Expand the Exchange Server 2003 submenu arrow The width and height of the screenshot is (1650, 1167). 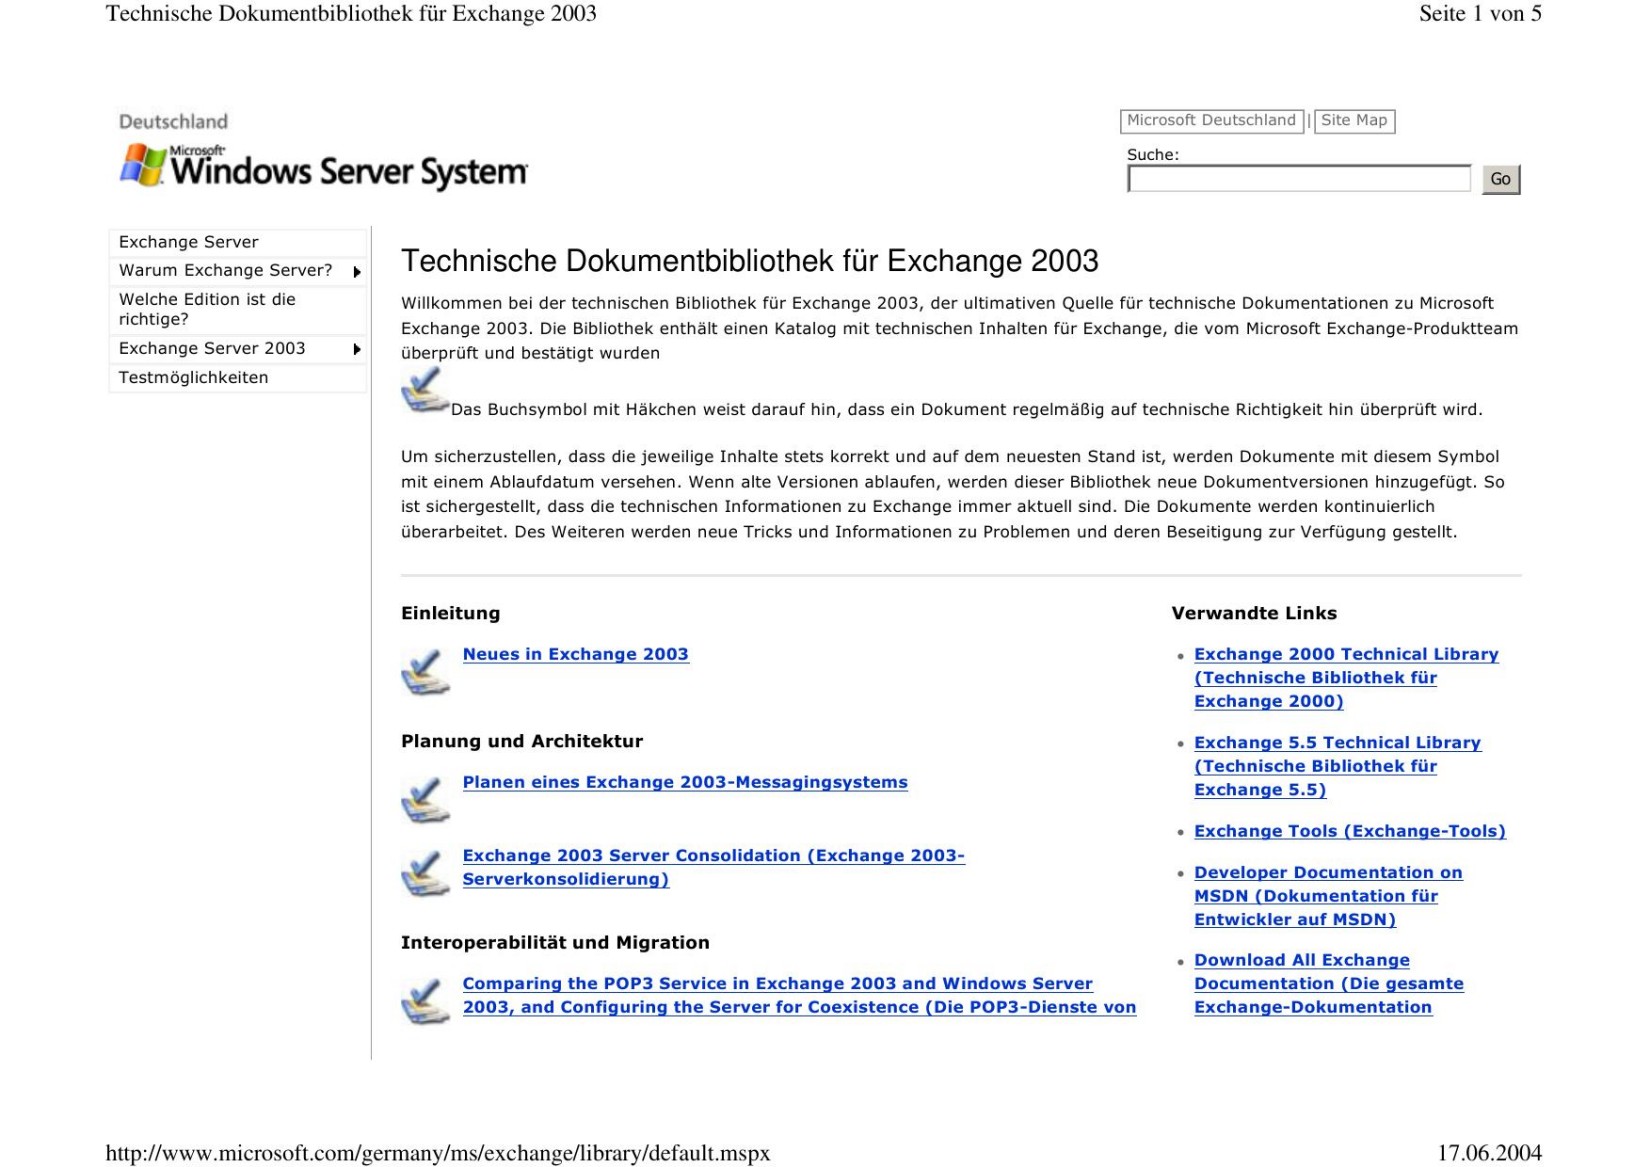coord(357,349)
